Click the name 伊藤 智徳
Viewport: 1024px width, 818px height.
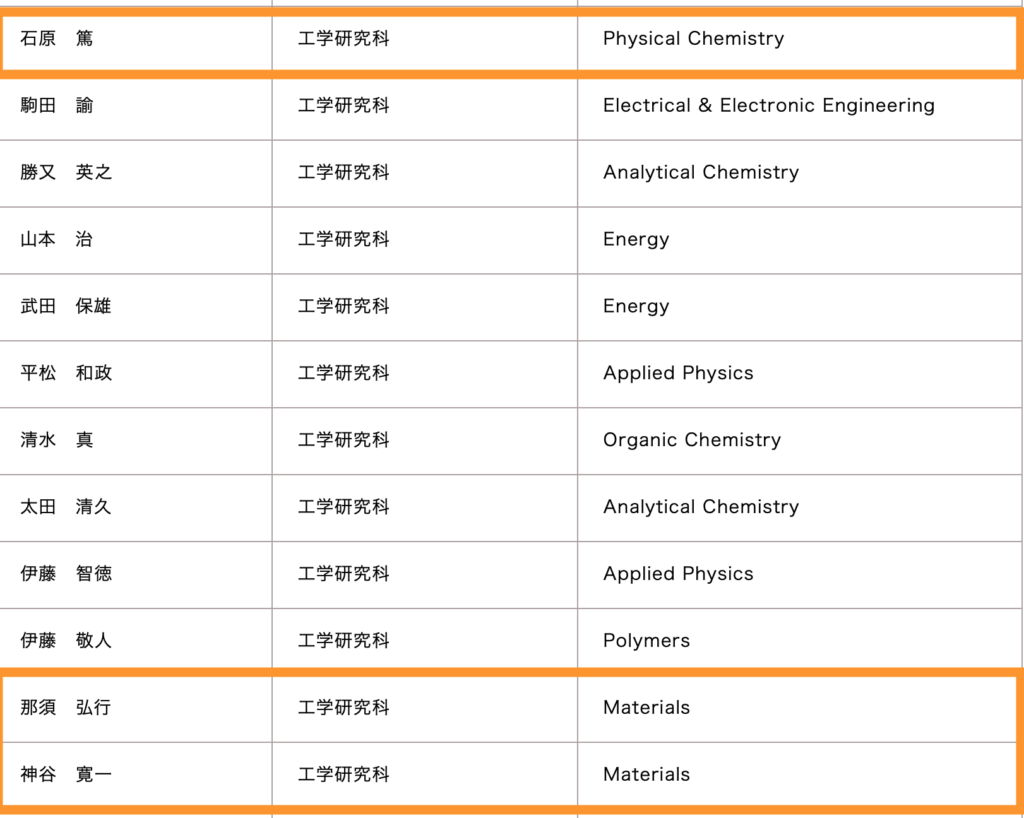pos(66,574)
